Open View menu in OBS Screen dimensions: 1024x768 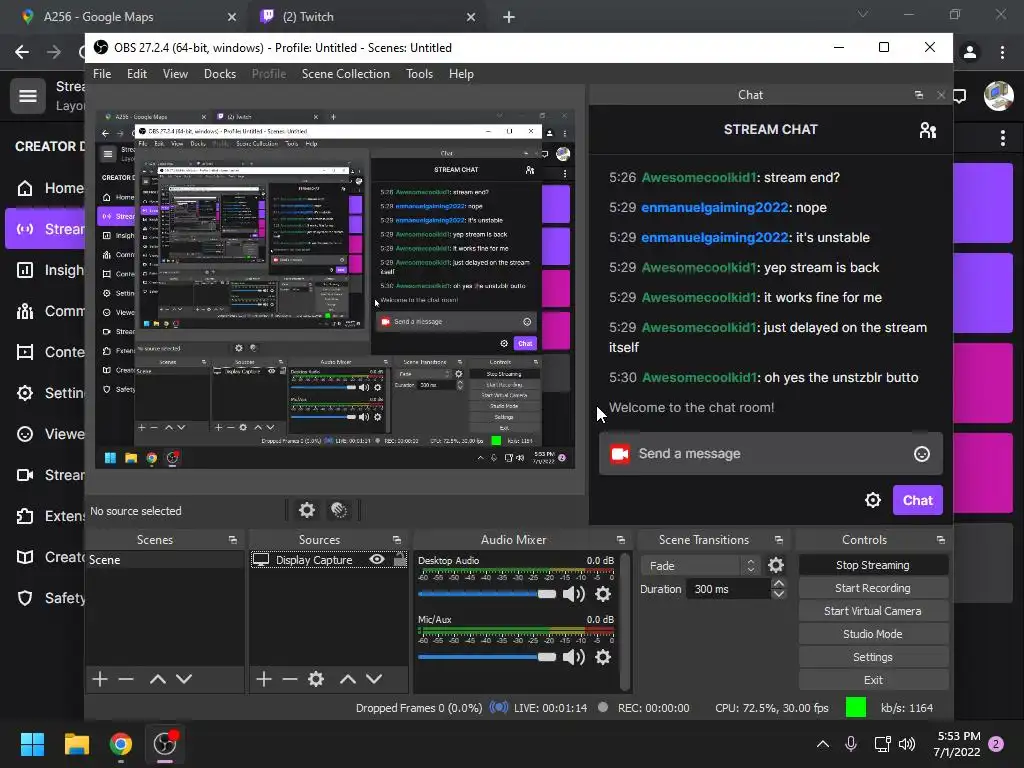(x=175, y=74)
